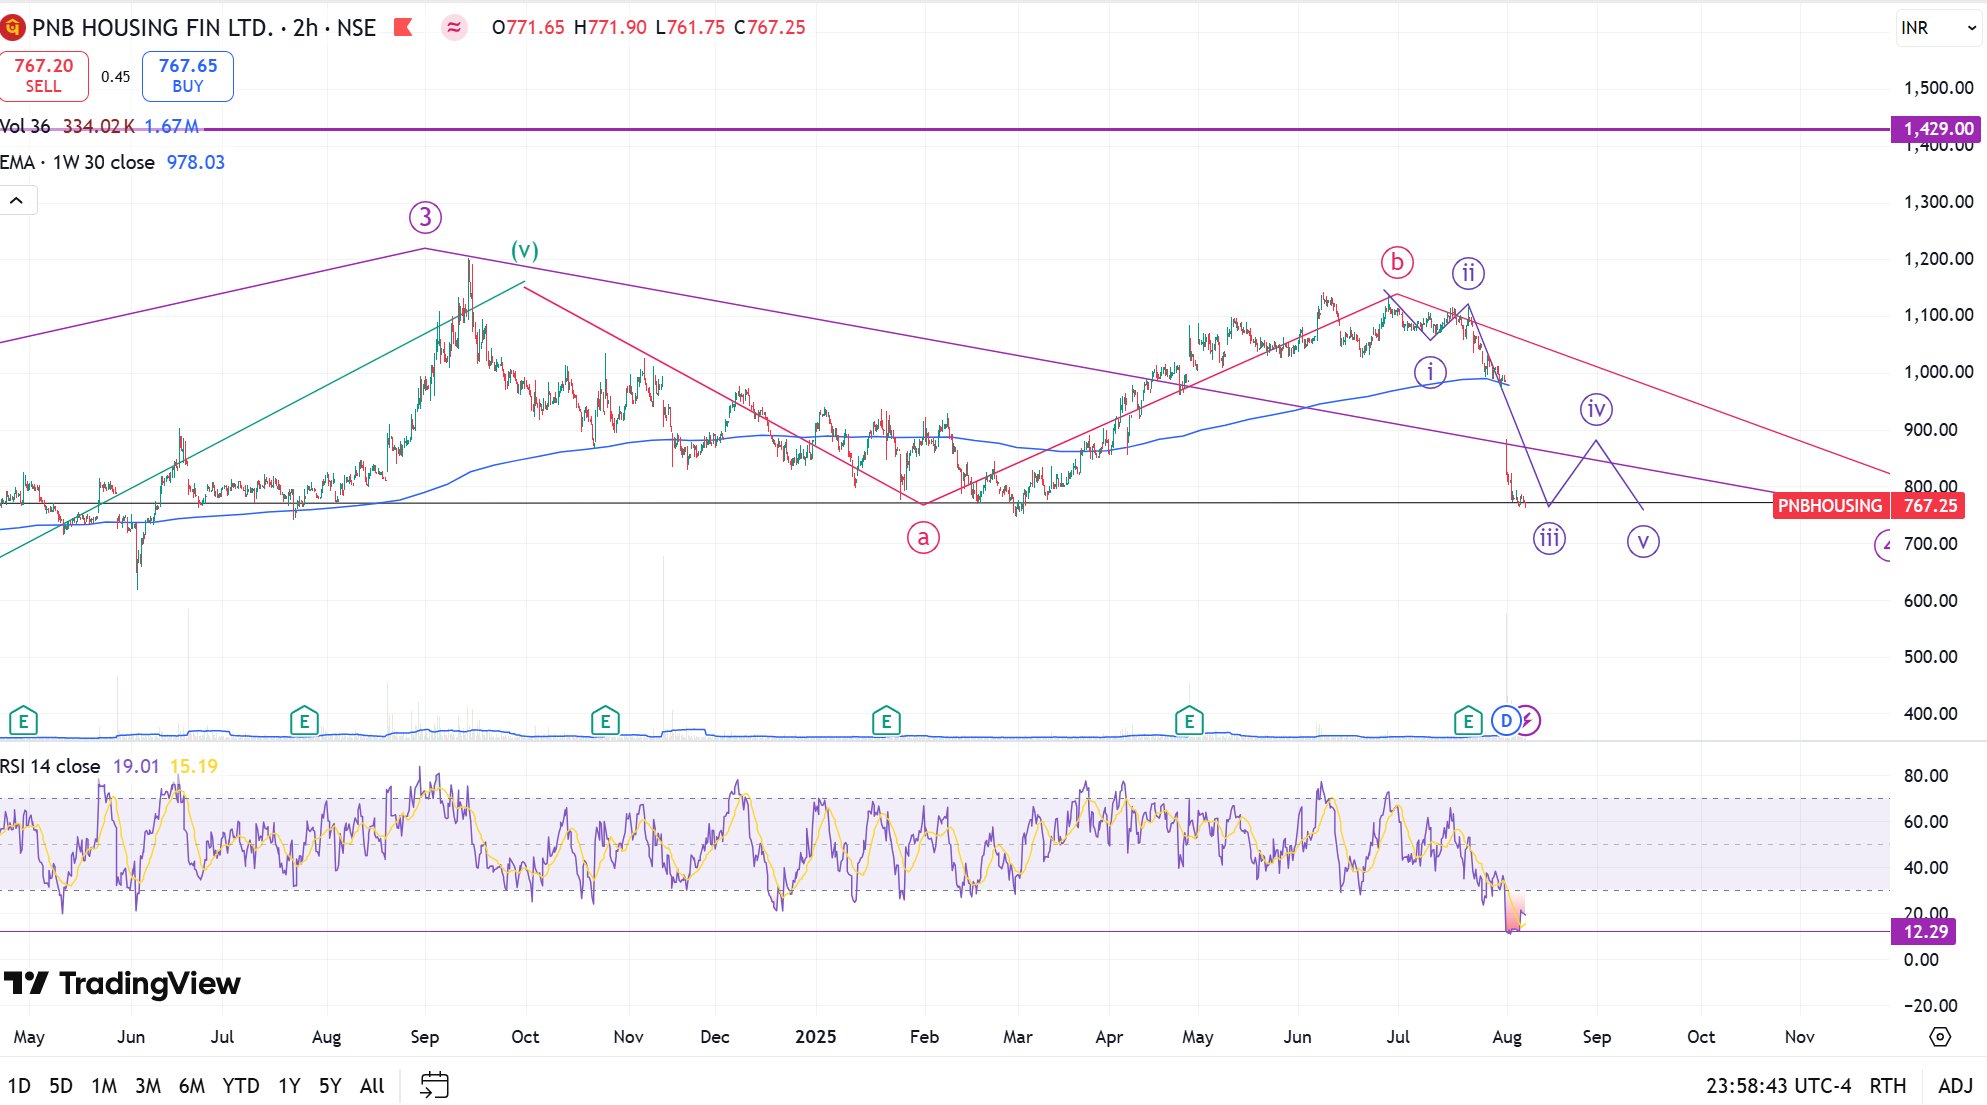Select the 5Y time range
The width and height of the screenshot is (1987, 1105).
point(330,1086)
